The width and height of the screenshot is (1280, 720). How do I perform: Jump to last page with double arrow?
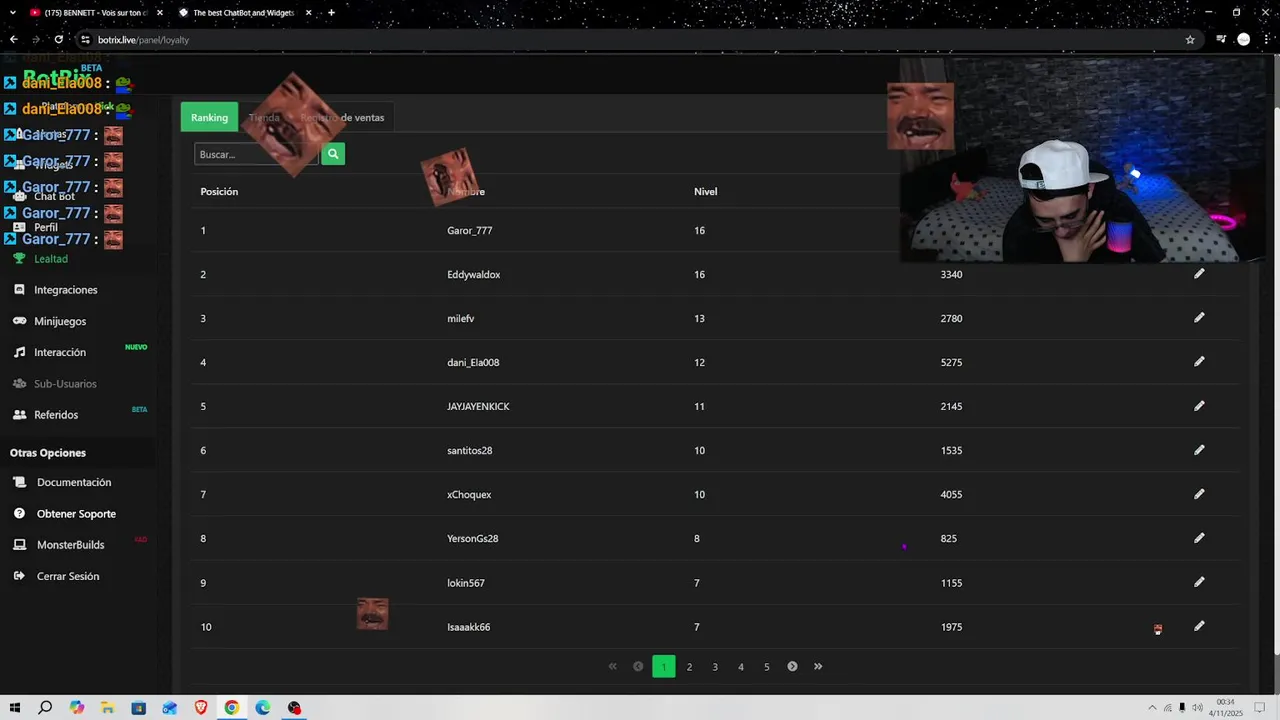[x=818, y=667]
